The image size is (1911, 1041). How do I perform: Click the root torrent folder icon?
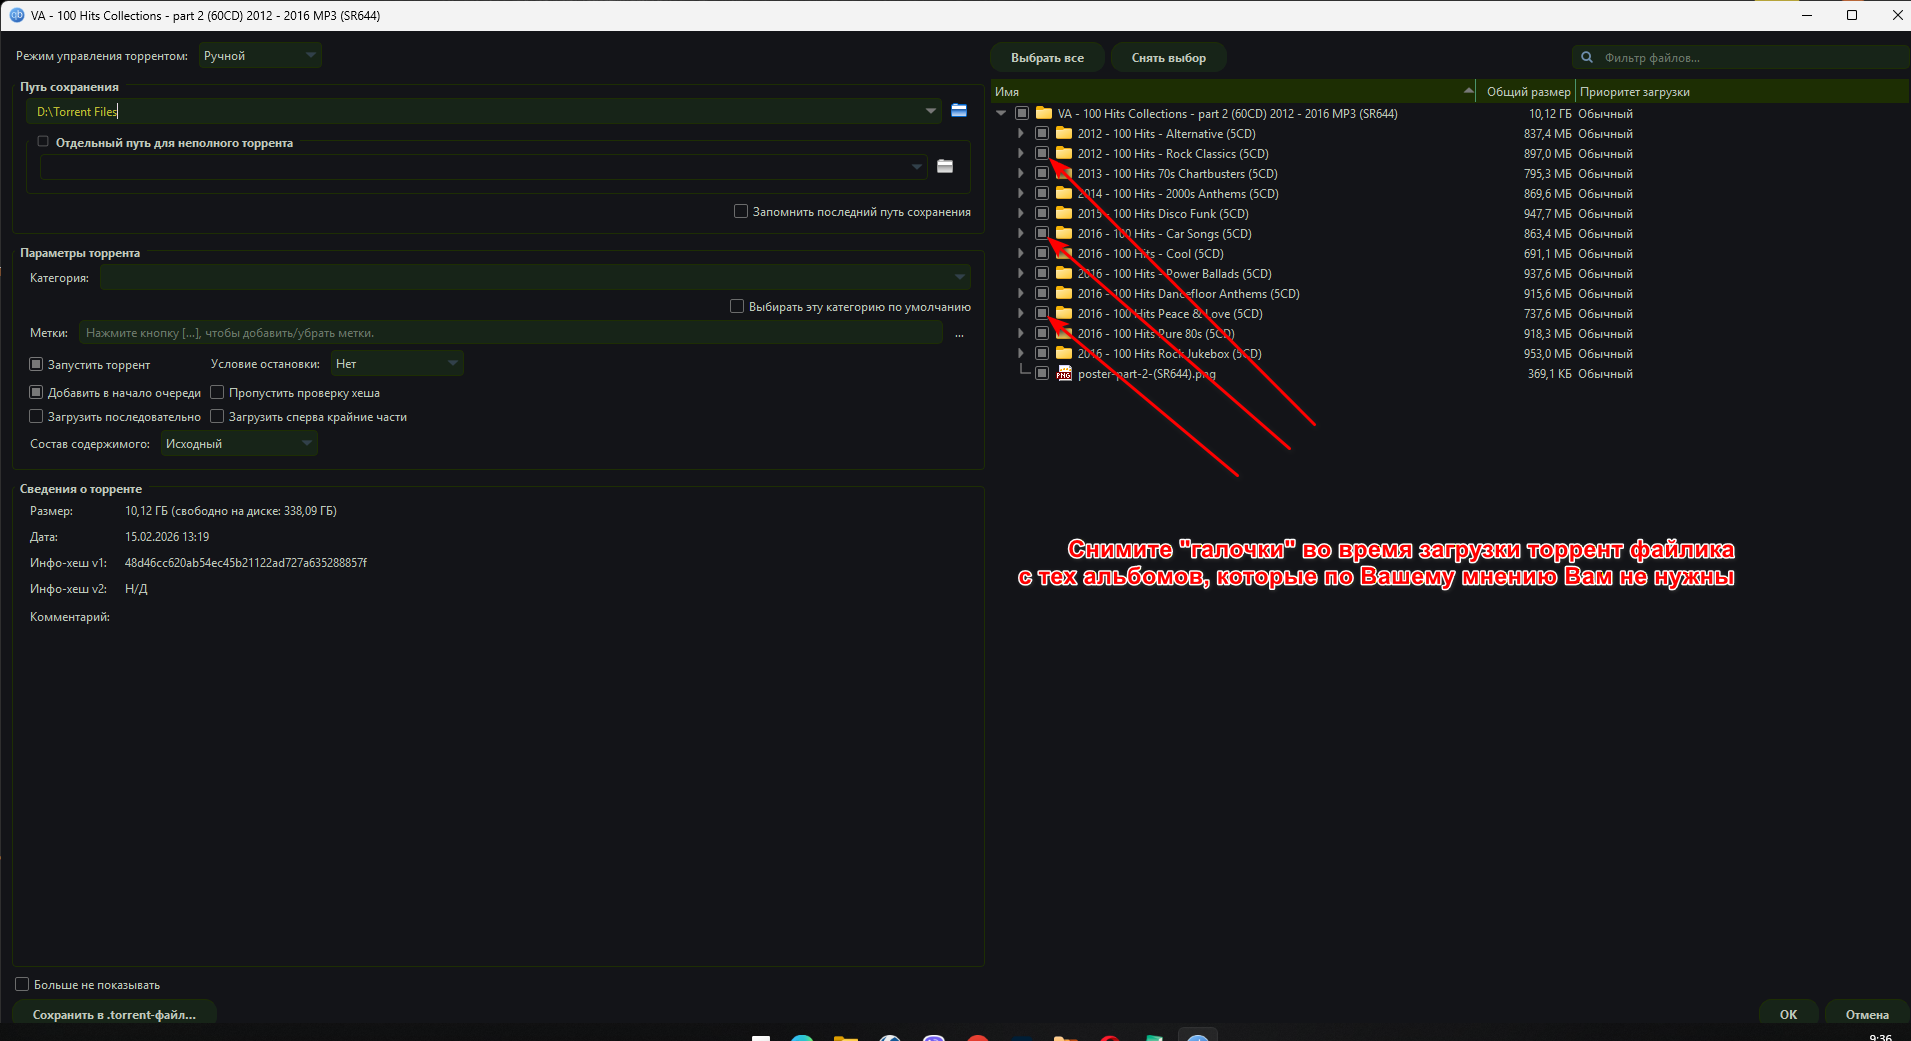(x=1044, y=114)
